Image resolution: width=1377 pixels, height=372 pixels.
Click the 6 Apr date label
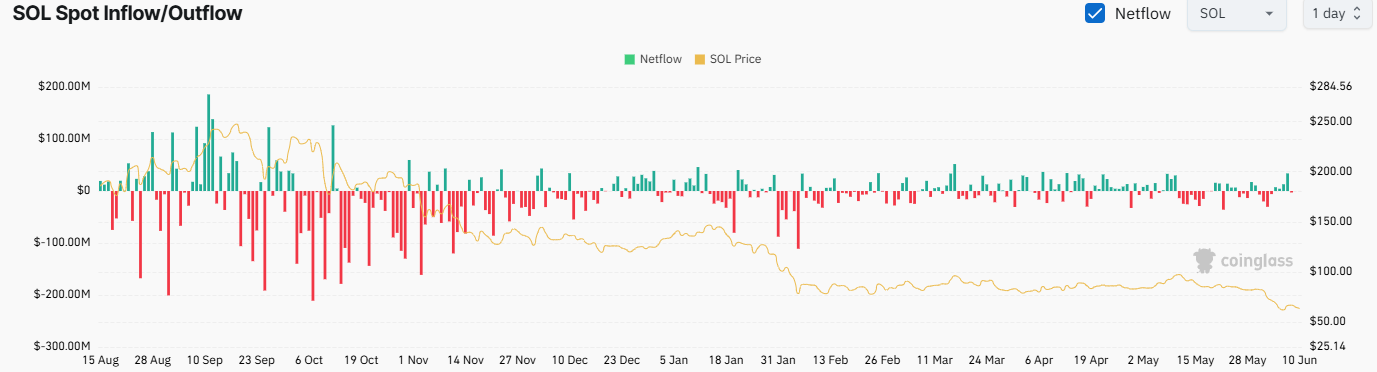(1038, 359)
